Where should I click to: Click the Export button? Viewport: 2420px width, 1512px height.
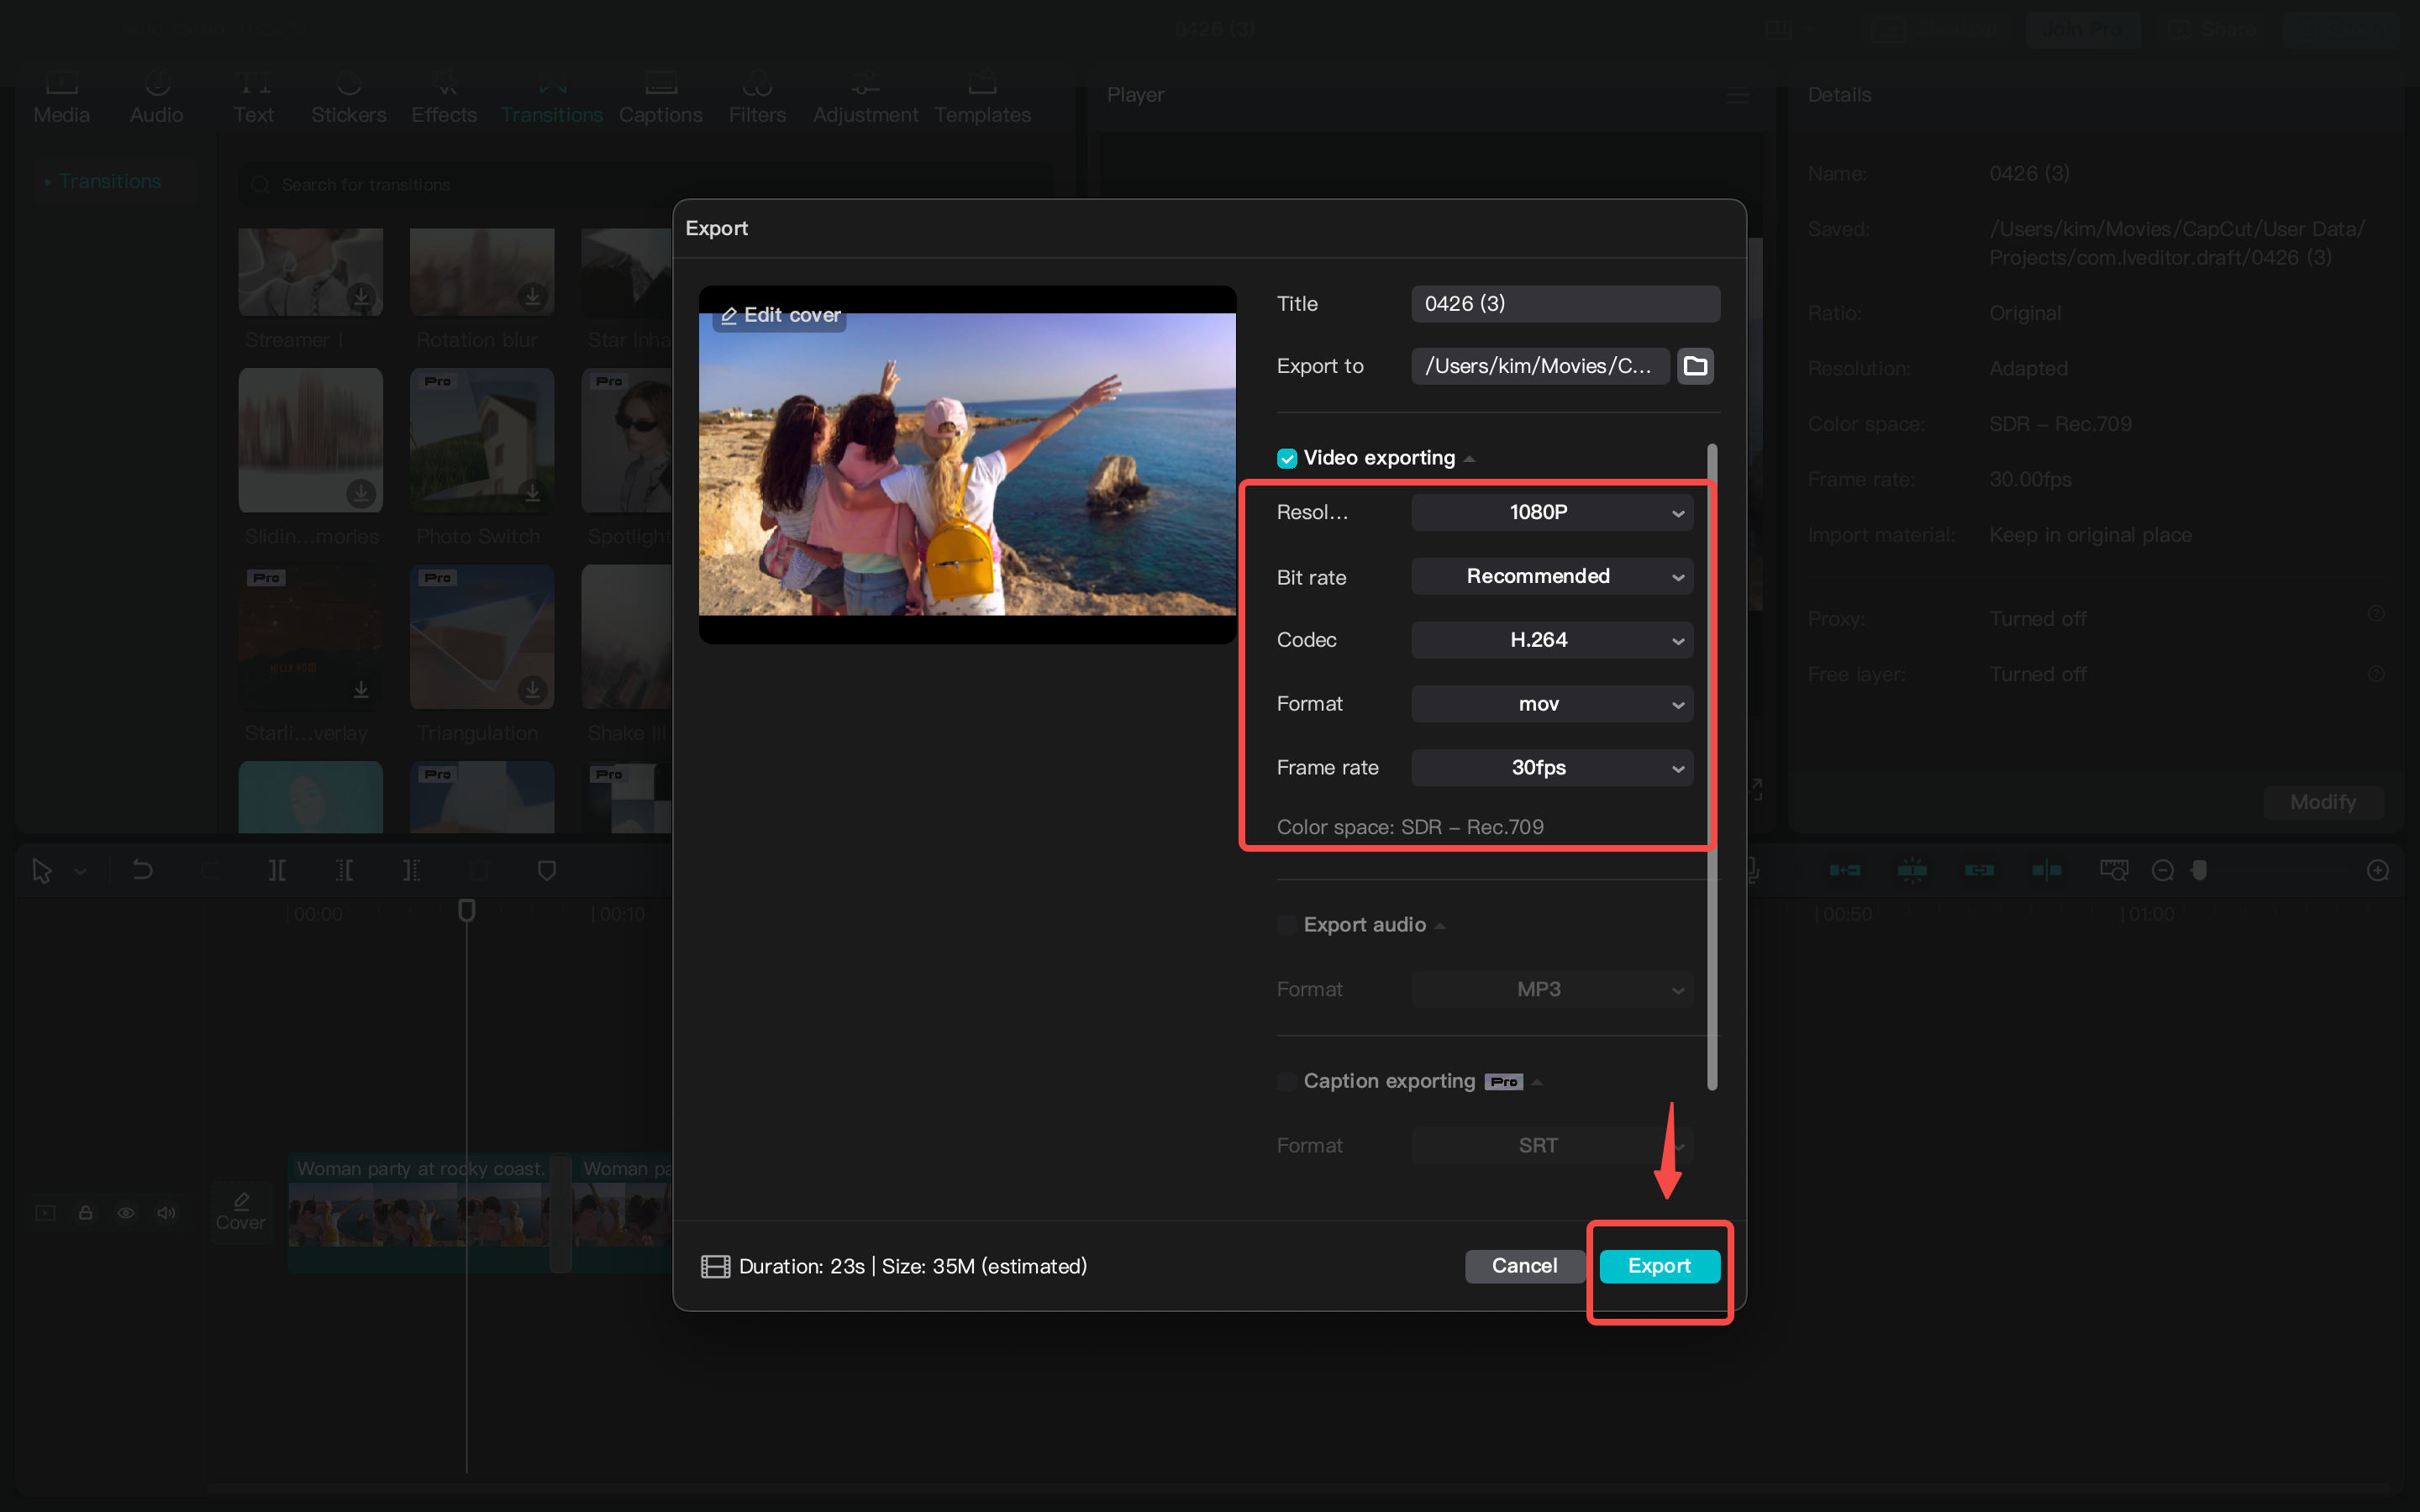coord(1659,1265)
